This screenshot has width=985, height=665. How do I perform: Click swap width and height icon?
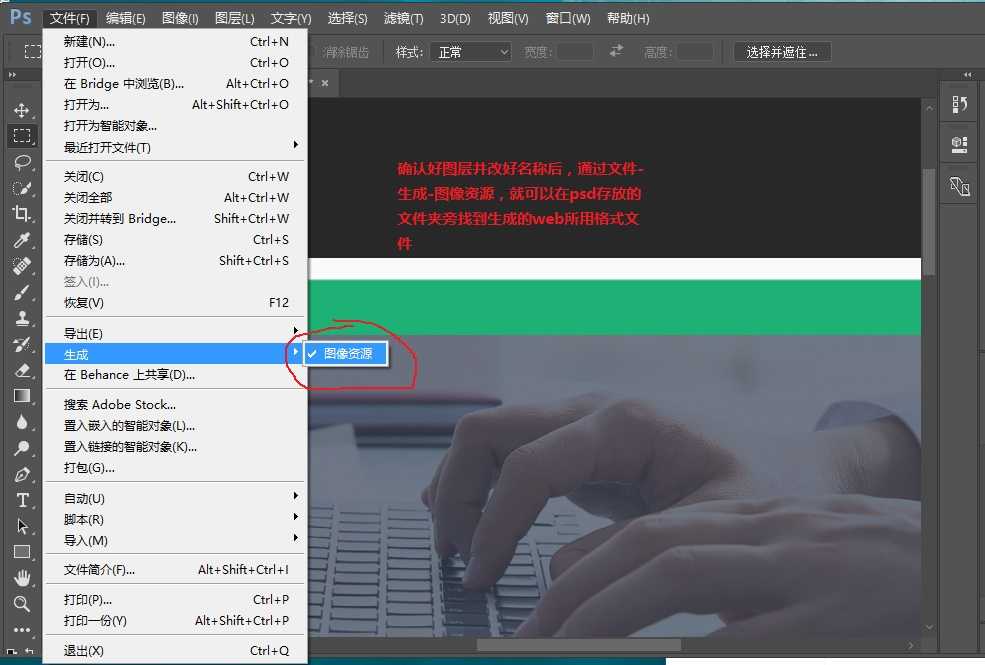(616, 51)
